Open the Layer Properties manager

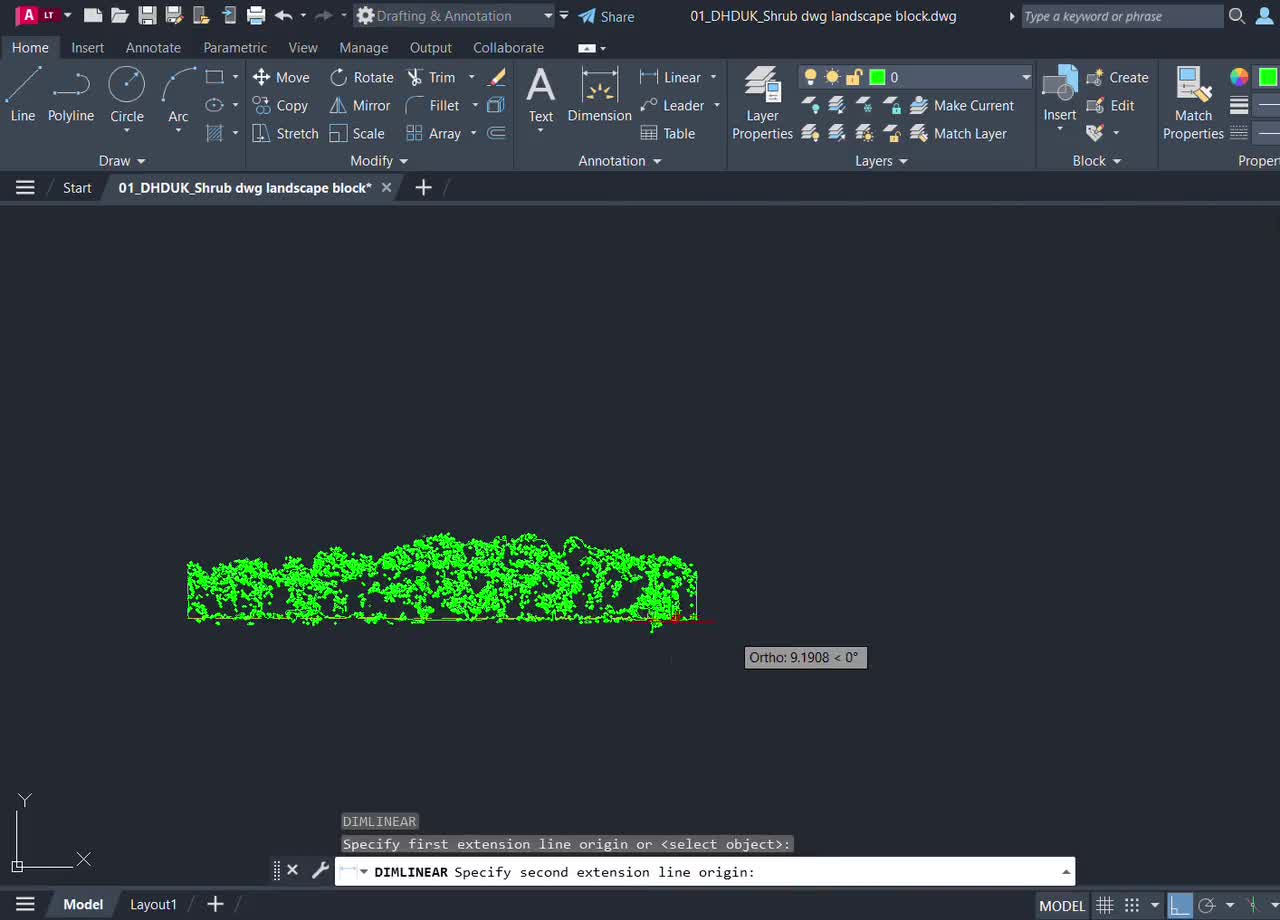(x=762, y=100)
